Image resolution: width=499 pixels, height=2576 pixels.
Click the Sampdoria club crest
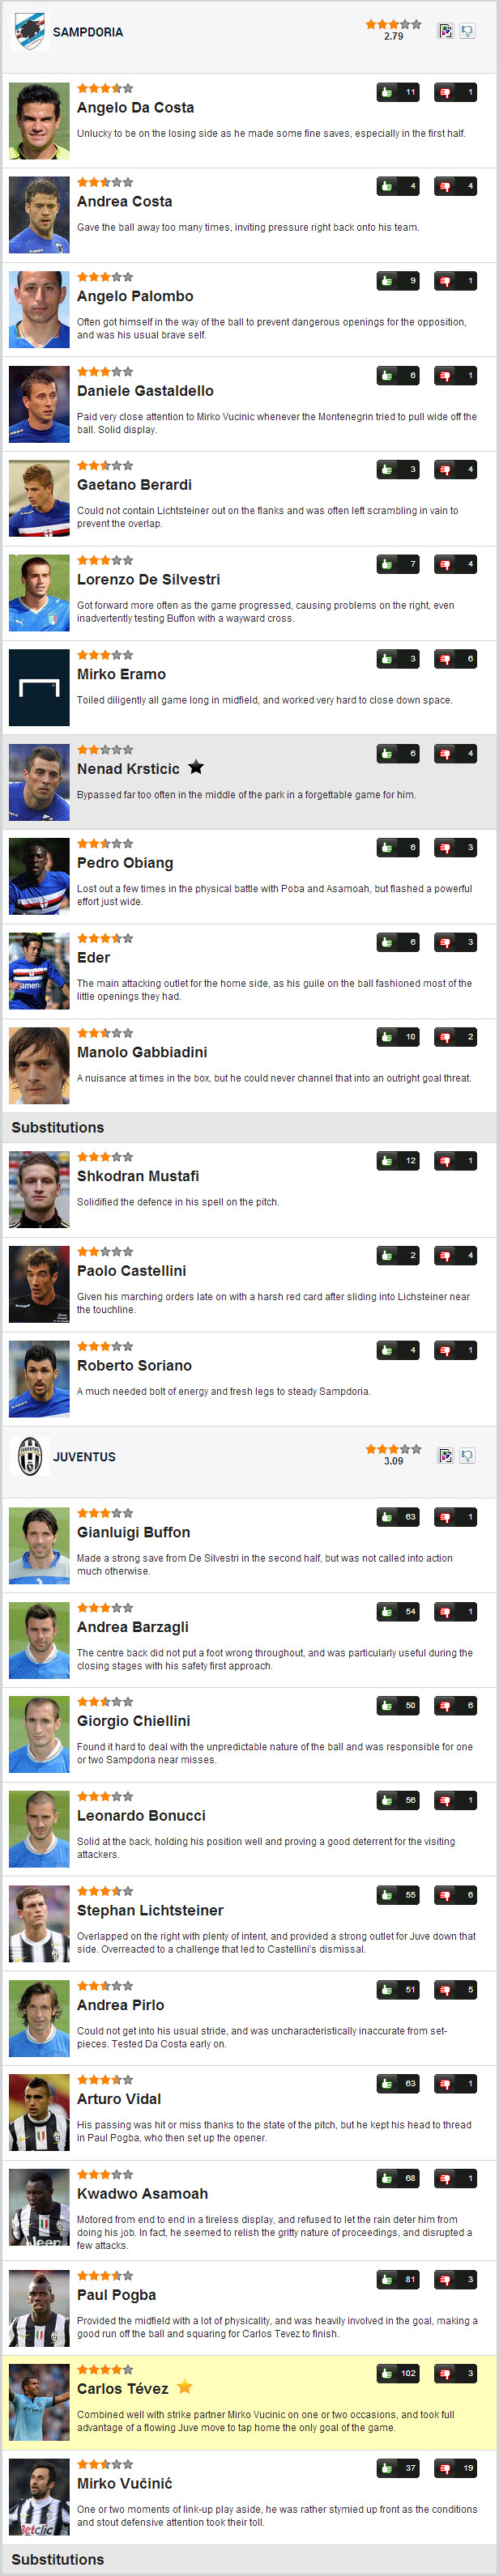click(29, 31)
